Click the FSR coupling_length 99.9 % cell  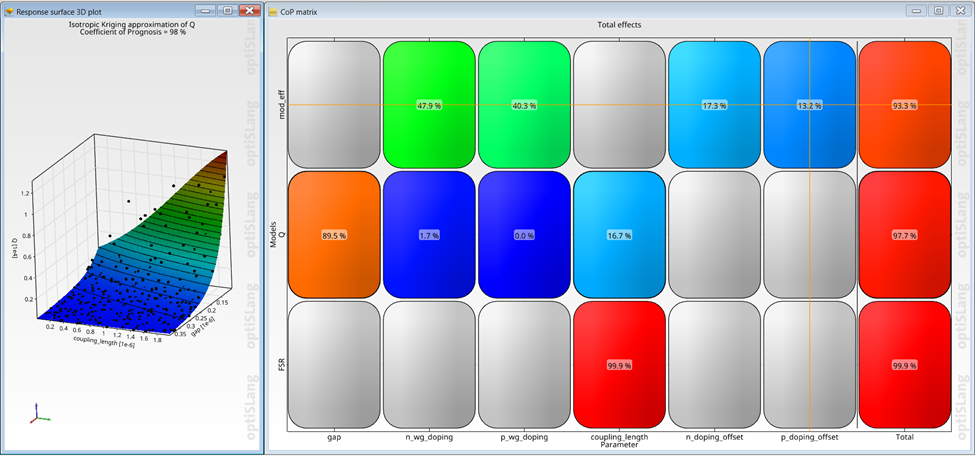tap(619, 365)
